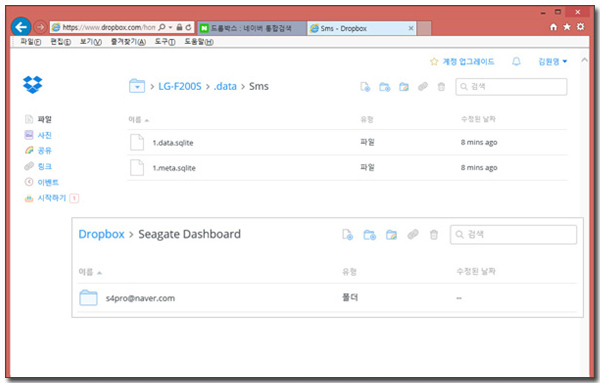Viewport: 600px width, 383px height.
Task: Click the 검색 search field beside Sms
Action: coord(511,87)
